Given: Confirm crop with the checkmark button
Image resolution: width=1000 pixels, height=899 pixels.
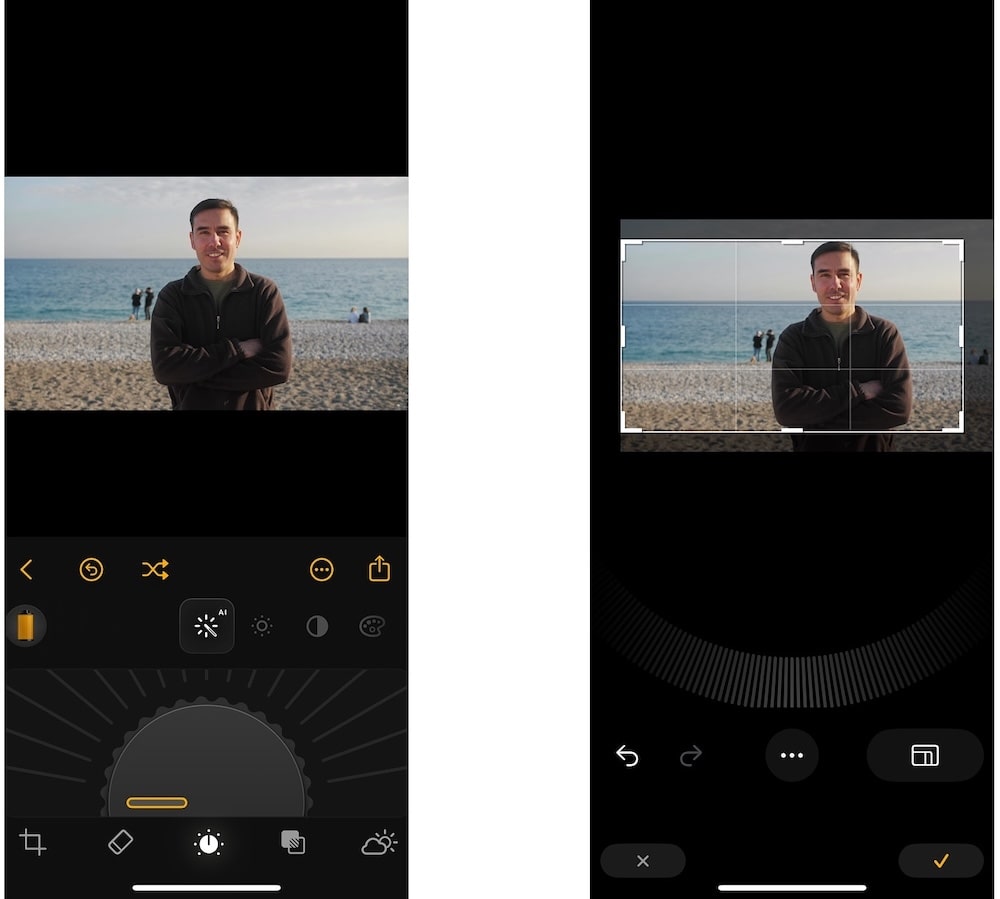Looking at the screenshot, I should pyautogui.click(x=940, y=861).
